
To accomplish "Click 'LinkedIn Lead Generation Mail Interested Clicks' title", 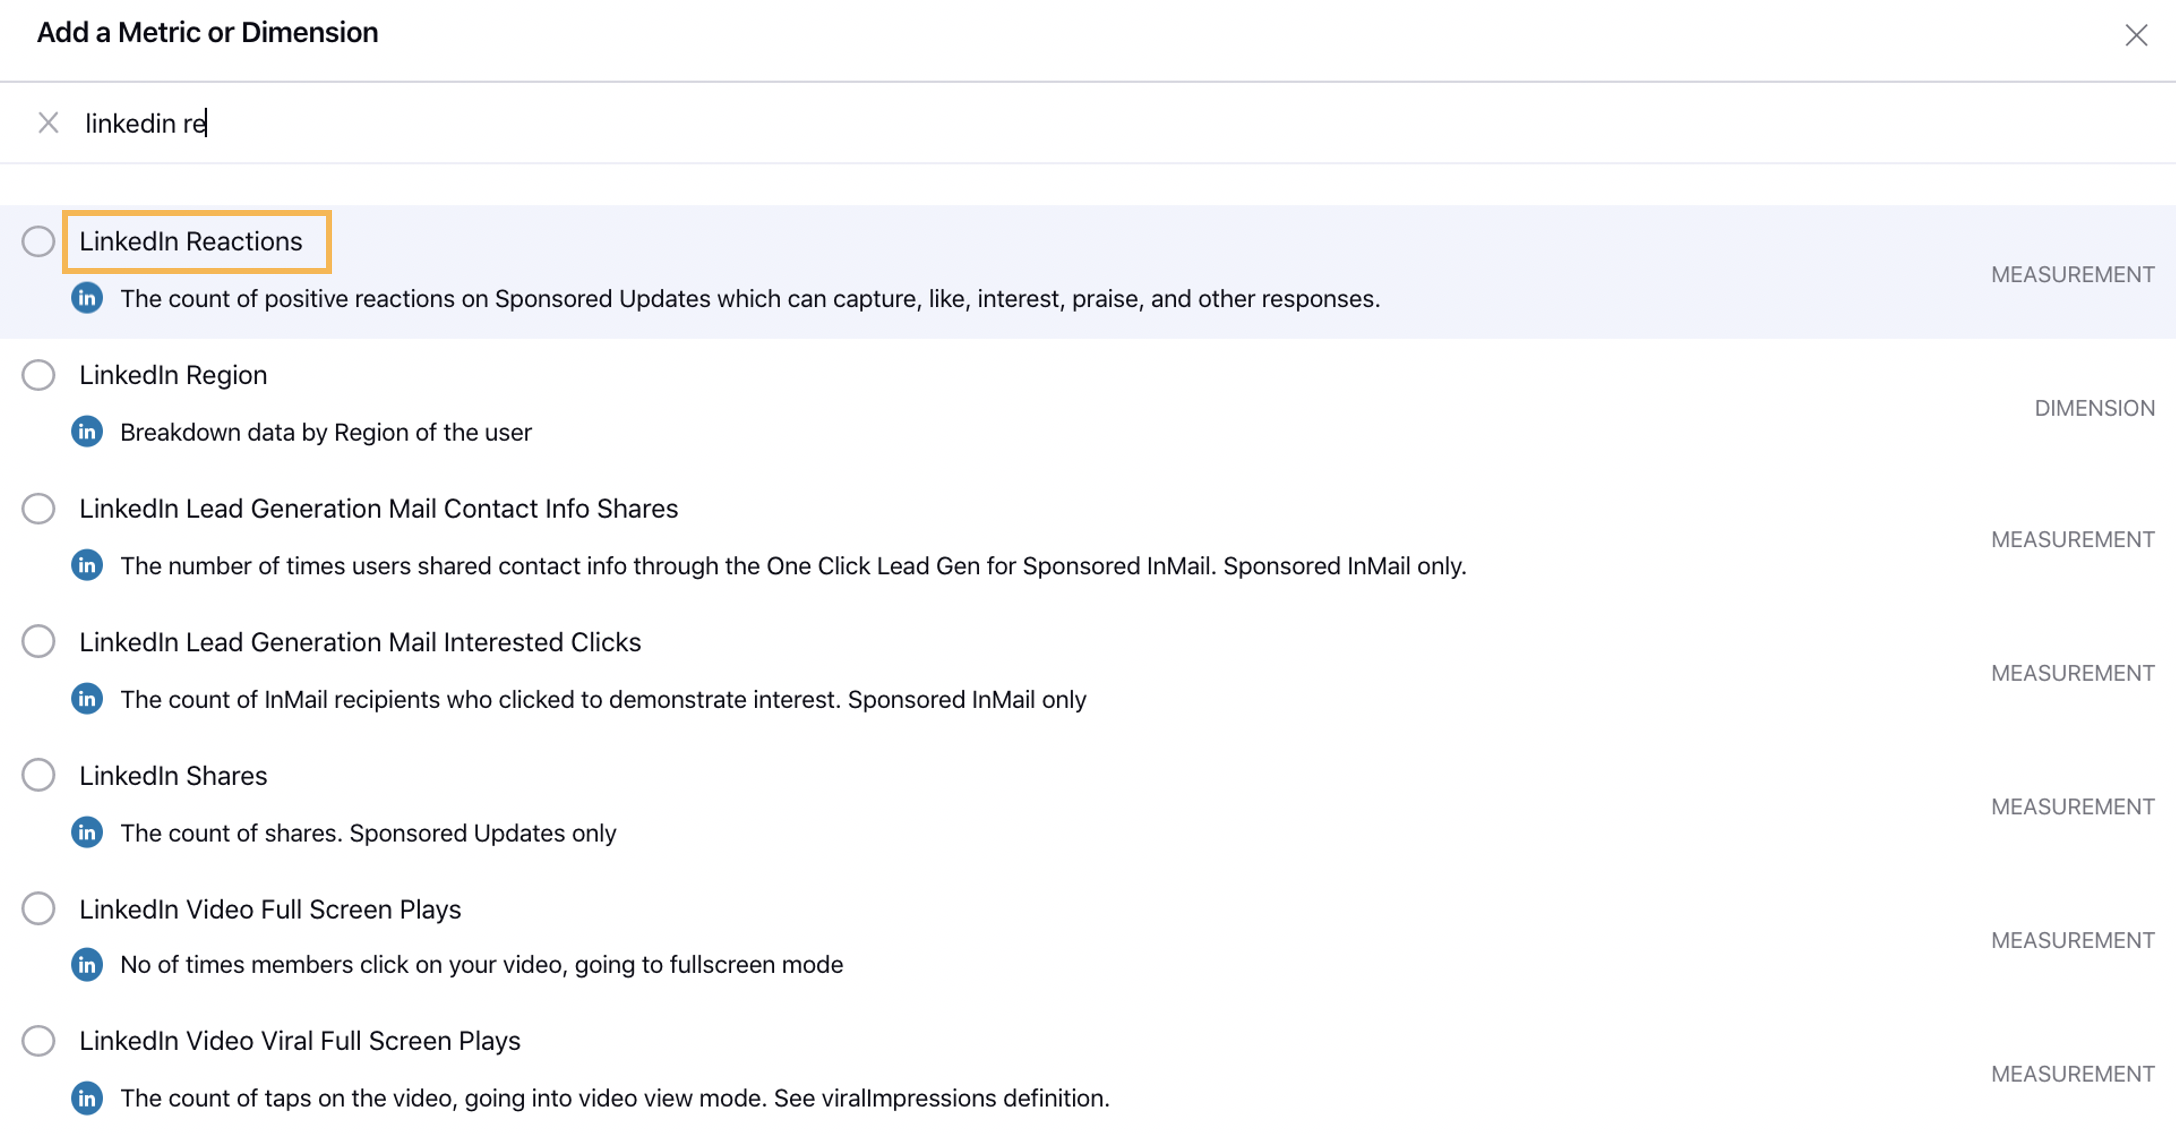I will pos(360,641).
